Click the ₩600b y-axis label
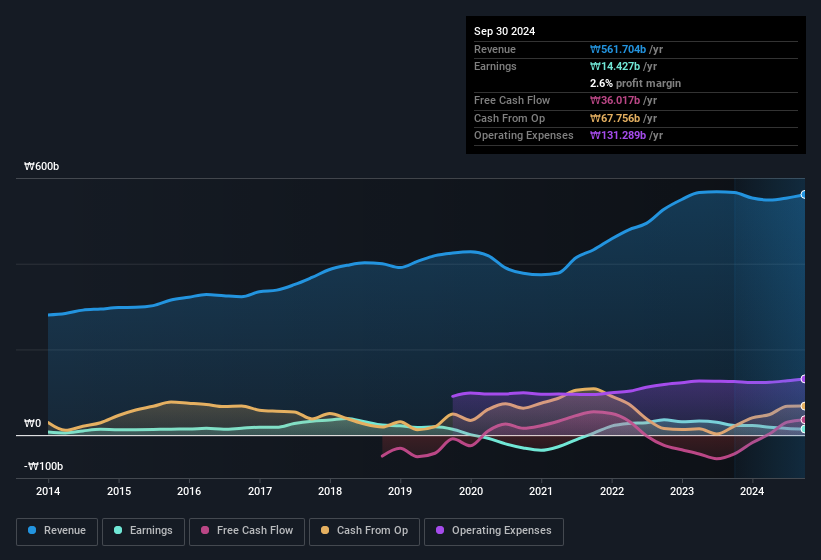Viewport: 821px width, 560px height. coord(41,166)
